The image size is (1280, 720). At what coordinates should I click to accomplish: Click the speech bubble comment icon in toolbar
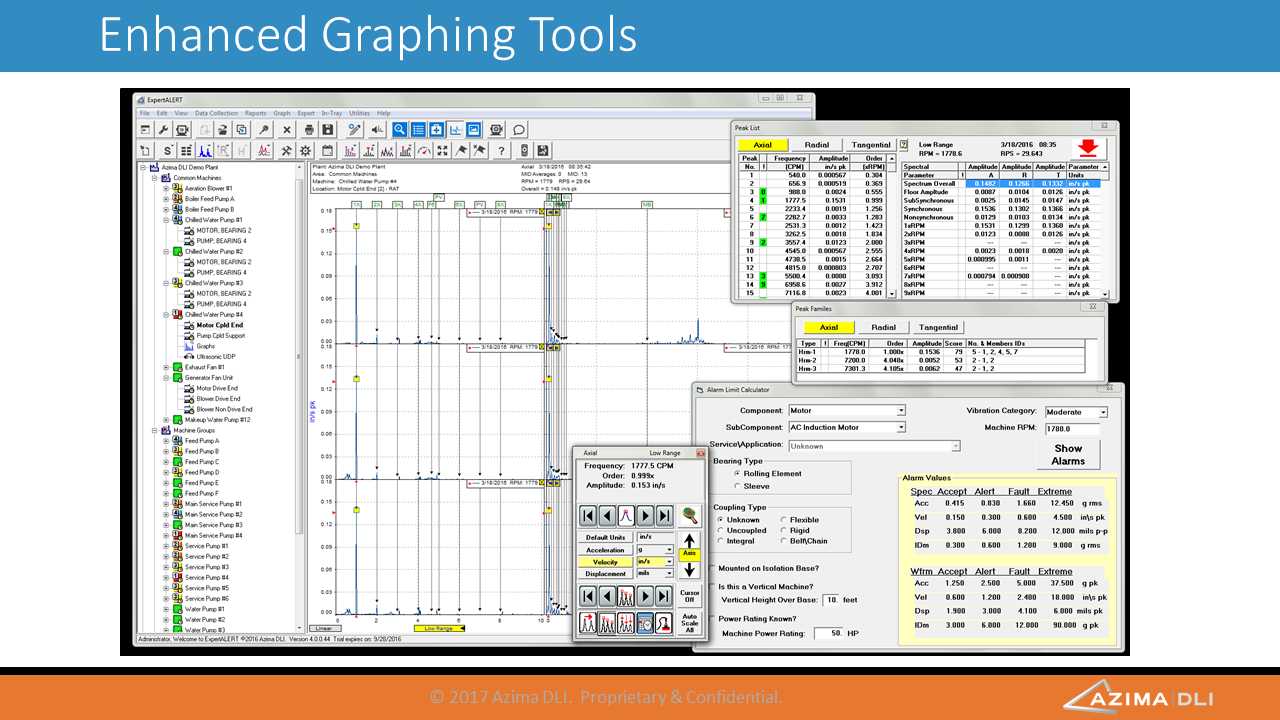(x=518, y=129)
